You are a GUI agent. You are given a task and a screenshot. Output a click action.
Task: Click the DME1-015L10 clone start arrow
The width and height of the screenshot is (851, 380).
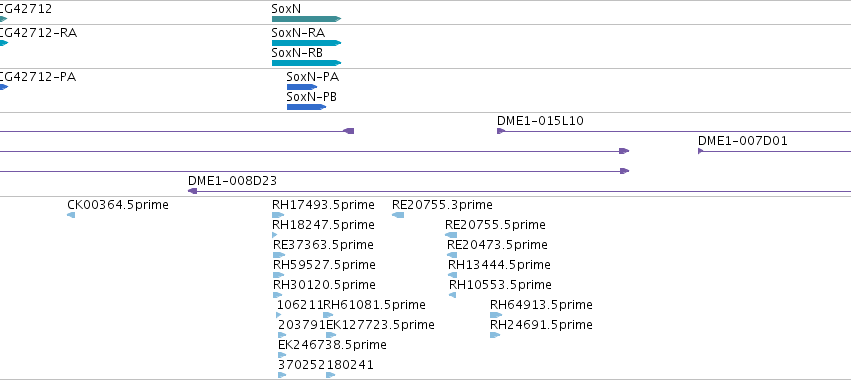(501, 131)
